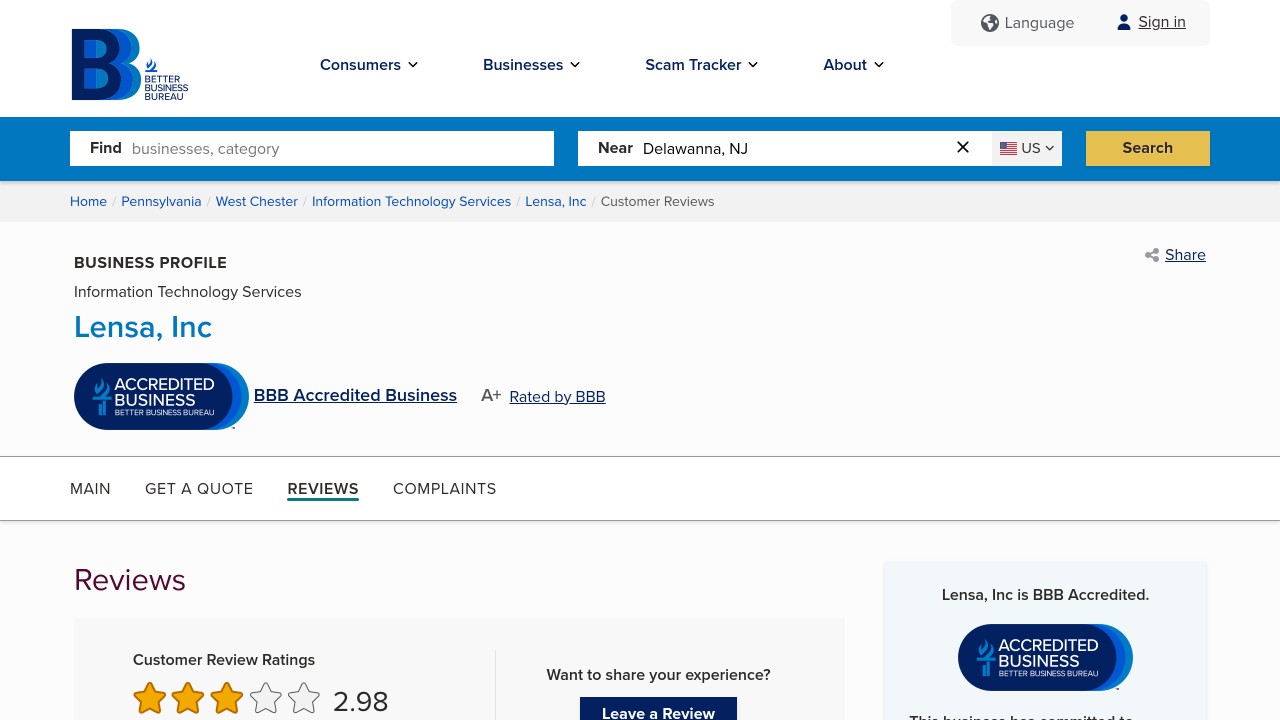Viewport: 1280px width, 720px height.
Task: Open the West Chester breadcrumb
Action: [257, 201]
